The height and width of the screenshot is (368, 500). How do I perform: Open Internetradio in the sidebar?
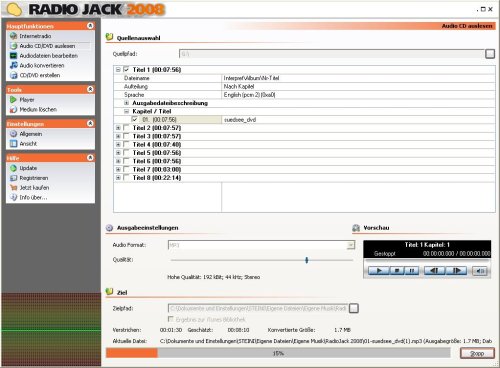click(35, 36)
